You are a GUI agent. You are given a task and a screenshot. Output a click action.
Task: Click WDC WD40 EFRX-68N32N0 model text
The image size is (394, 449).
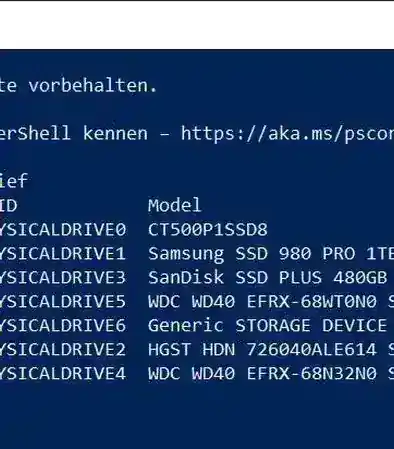coord(262,373)
